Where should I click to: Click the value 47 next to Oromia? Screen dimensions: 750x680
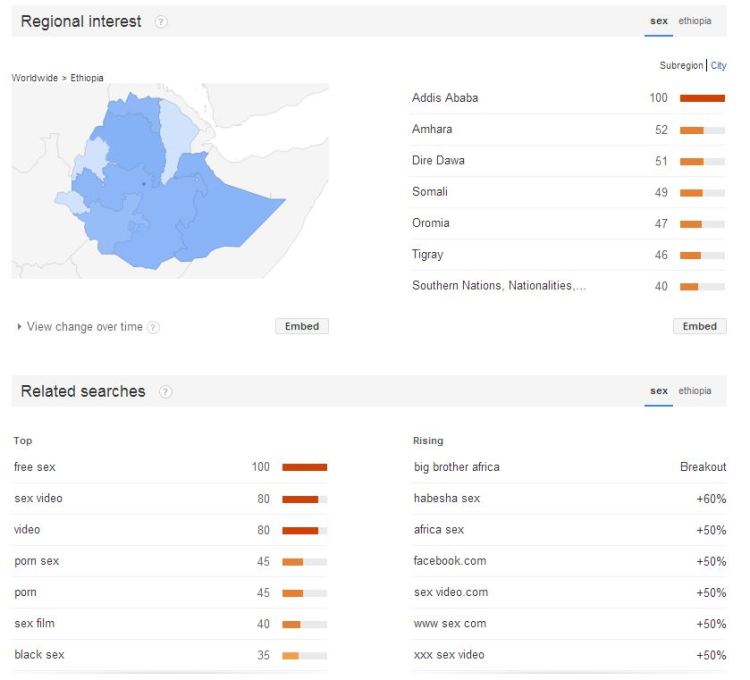(661, 224)
